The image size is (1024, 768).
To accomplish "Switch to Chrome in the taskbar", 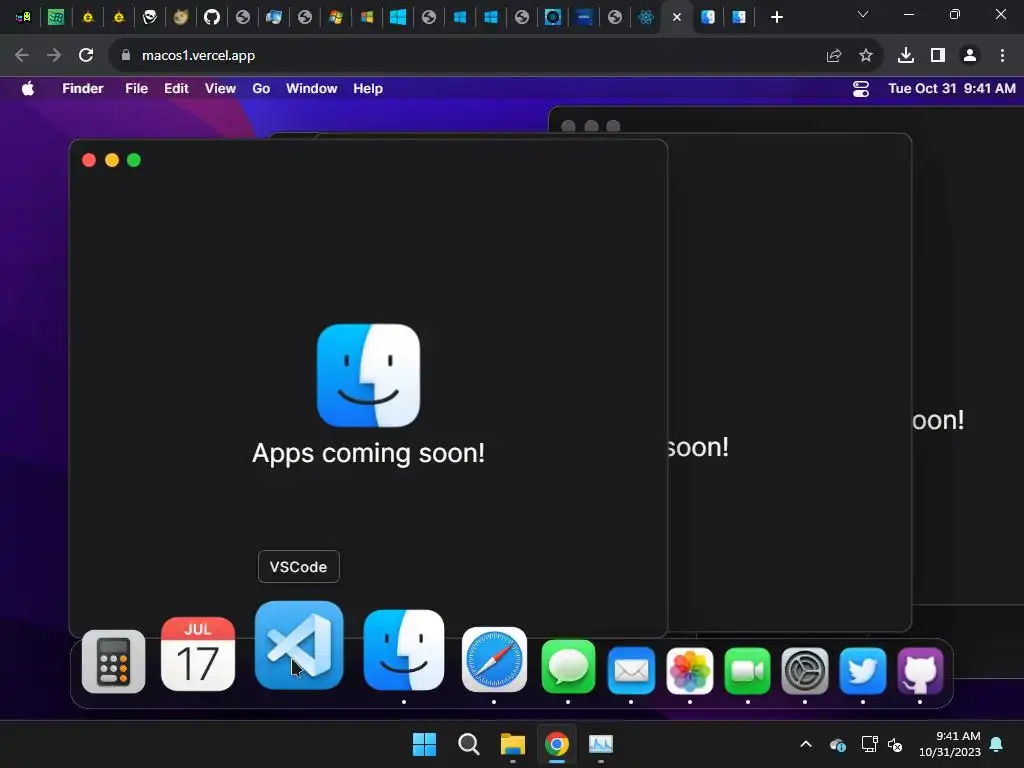I will click(556, 744).
